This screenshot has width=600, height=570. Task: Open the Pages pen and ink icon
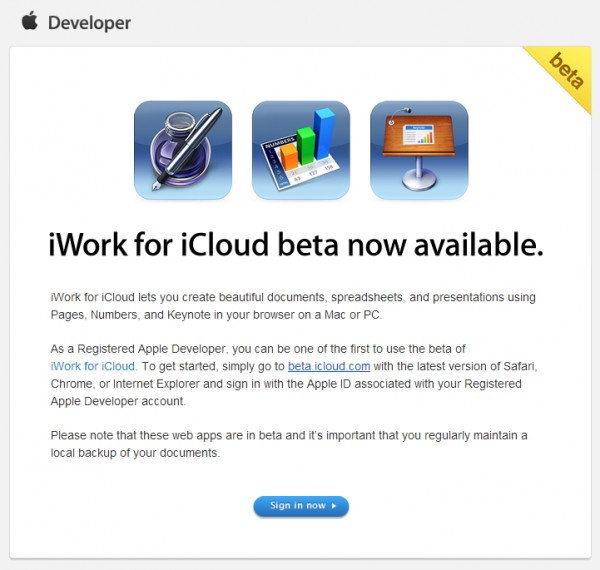[183, 150]
